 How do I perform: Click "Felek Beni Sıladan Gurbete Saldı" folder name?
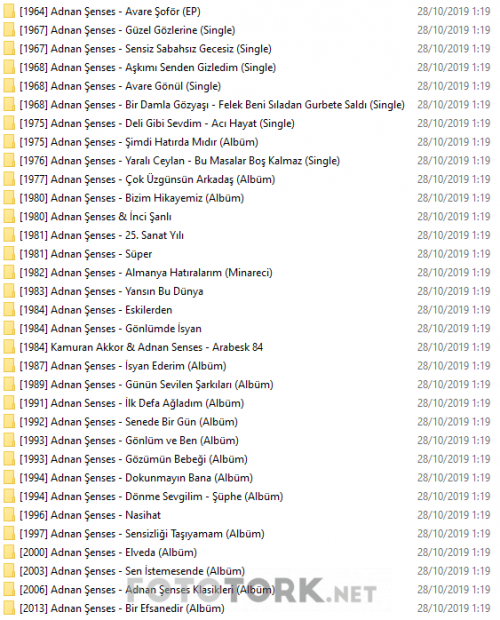292,104
